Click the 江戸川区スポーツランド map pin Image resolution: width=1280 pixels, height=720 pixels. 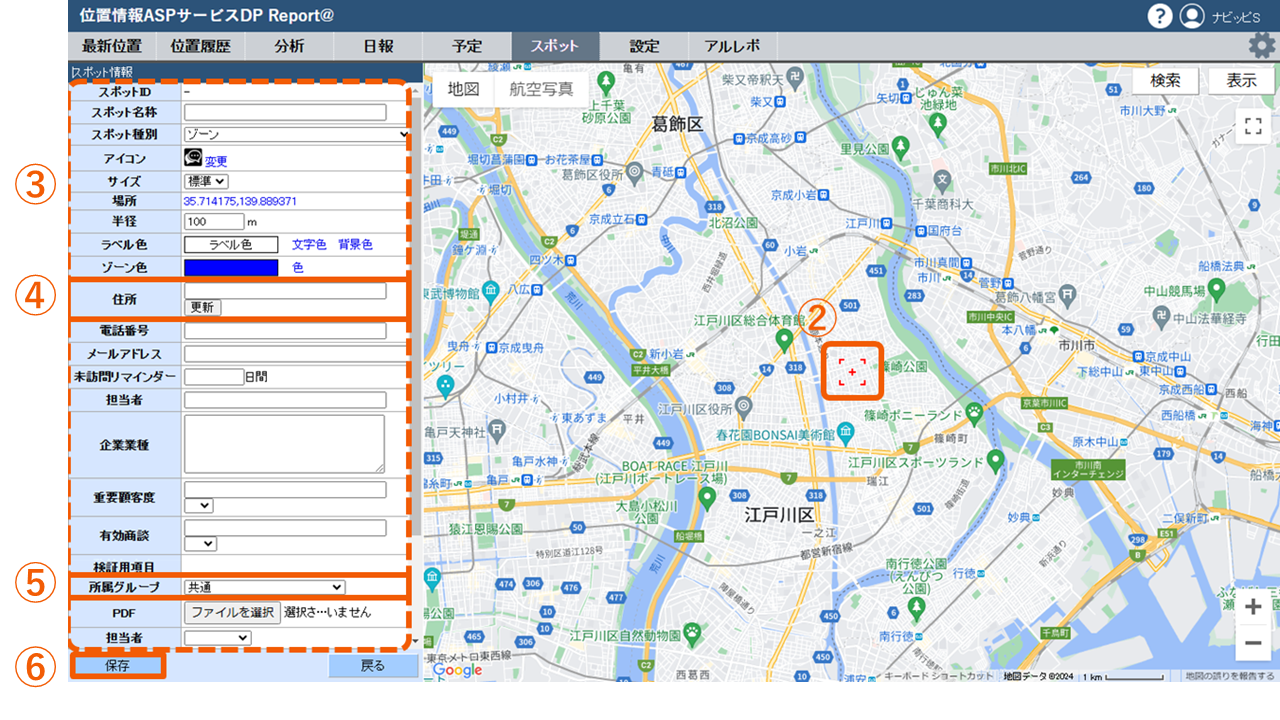[x=995, y=460]
